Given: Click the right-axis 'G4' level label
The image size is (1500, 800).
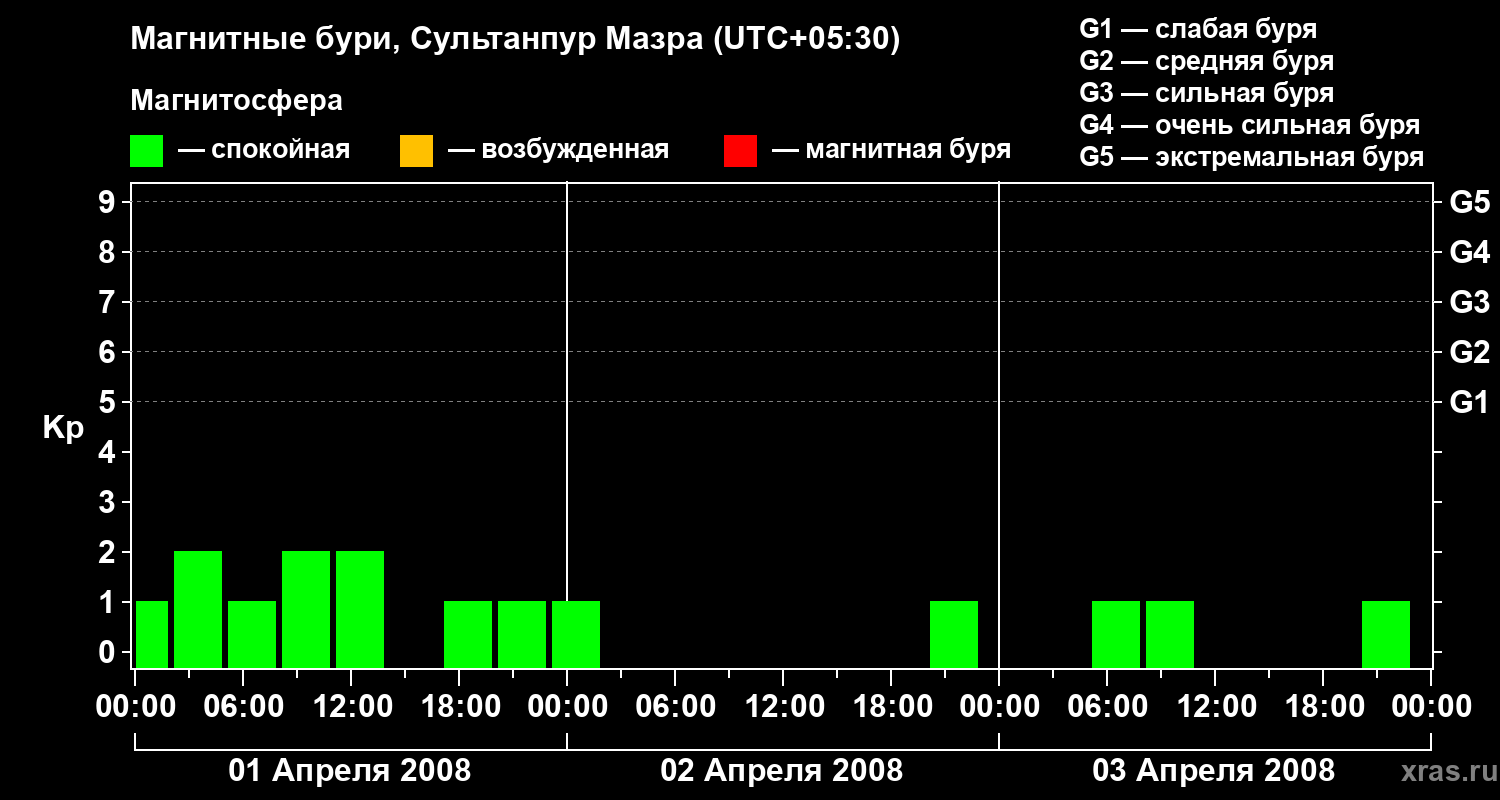Looking at the screenshot, I should pyautogui.click(x=1469, y=252).
